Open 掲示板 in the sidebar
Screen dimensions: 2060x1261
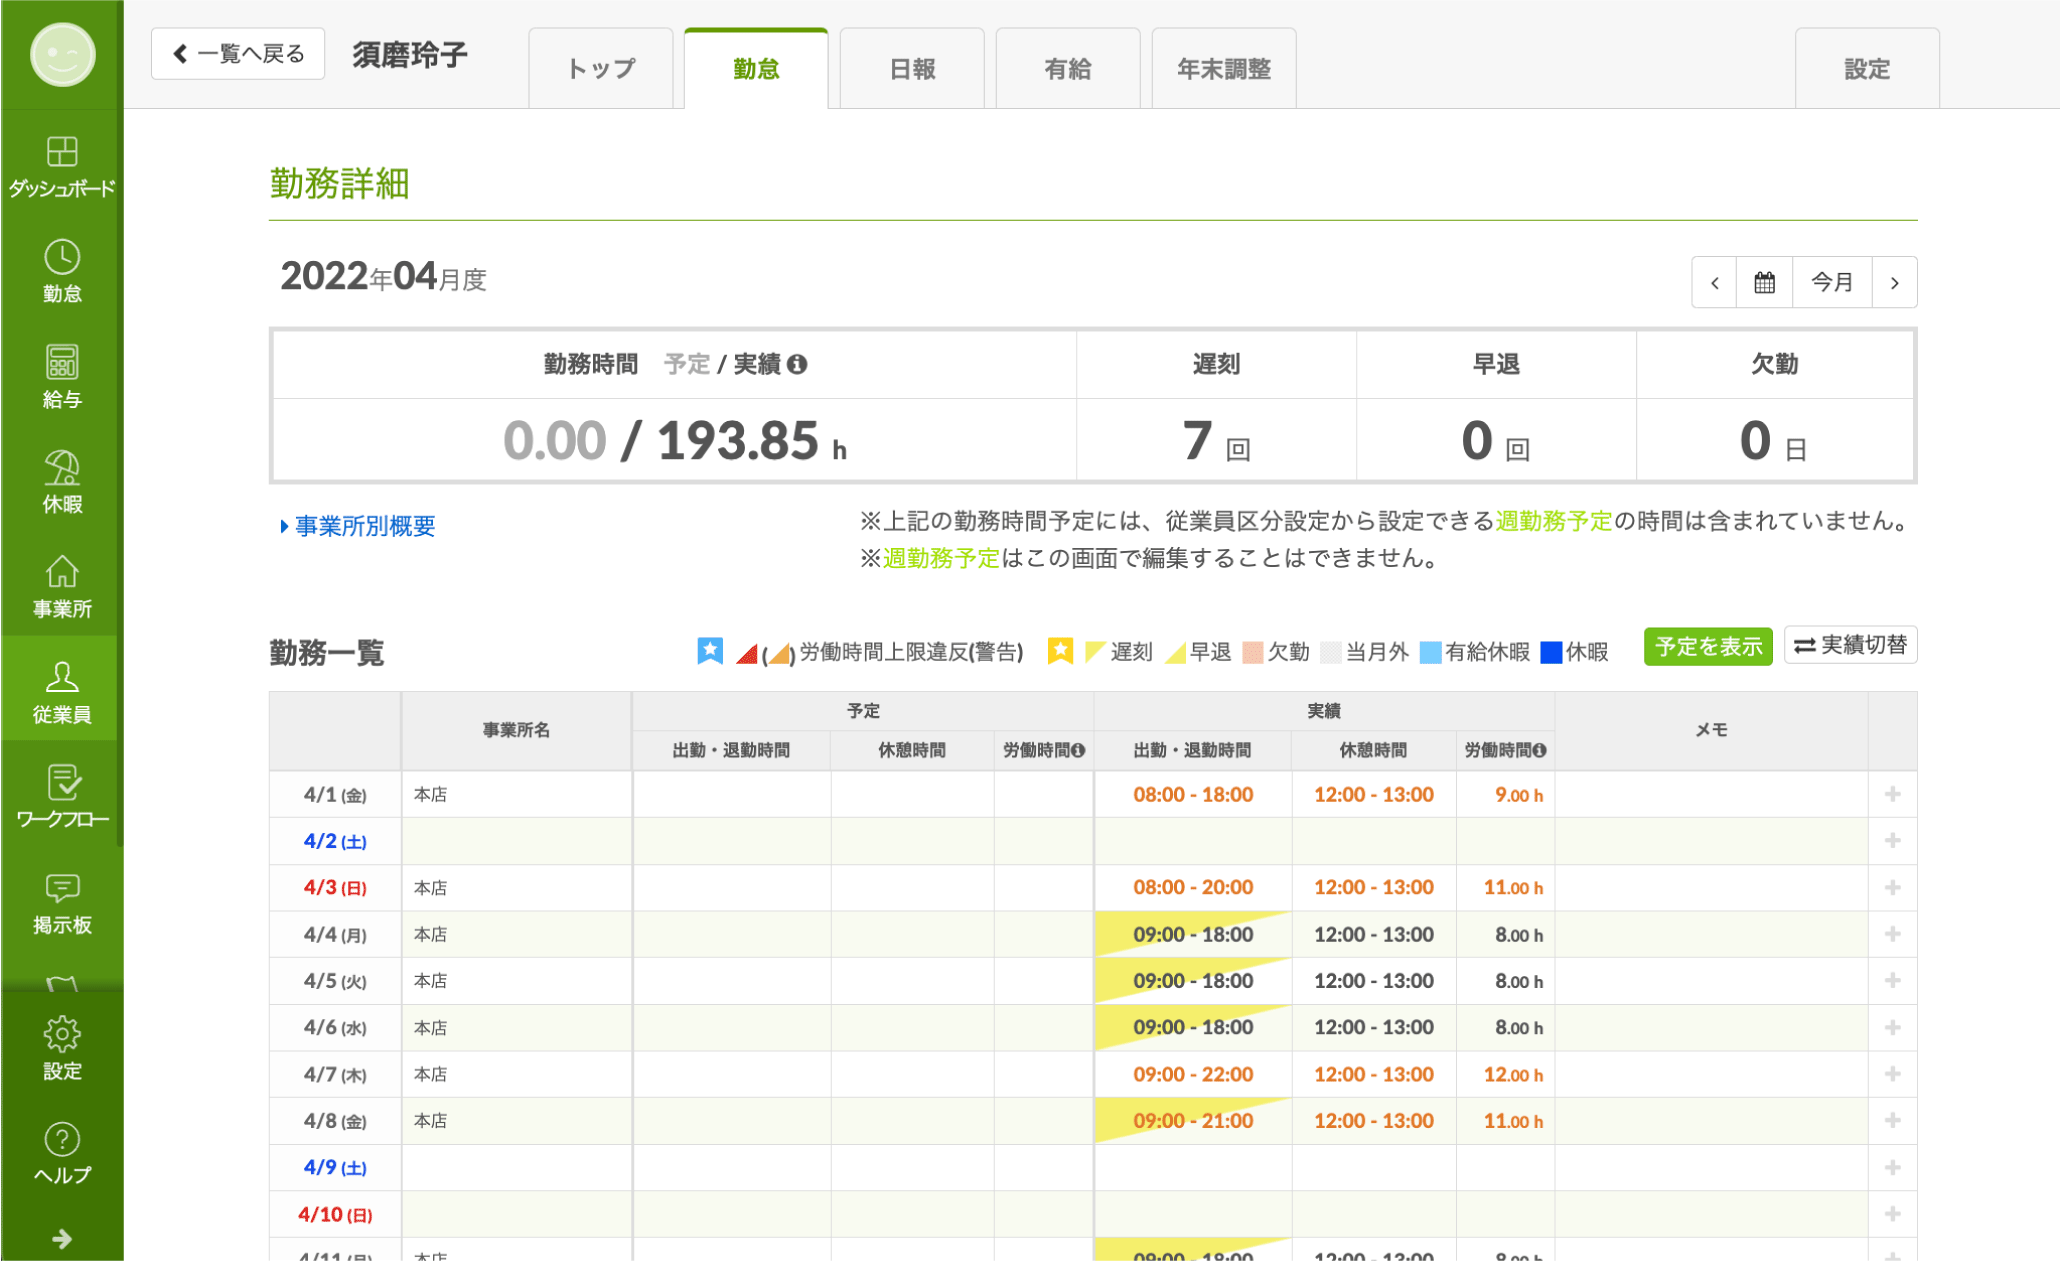coord(62,903)
